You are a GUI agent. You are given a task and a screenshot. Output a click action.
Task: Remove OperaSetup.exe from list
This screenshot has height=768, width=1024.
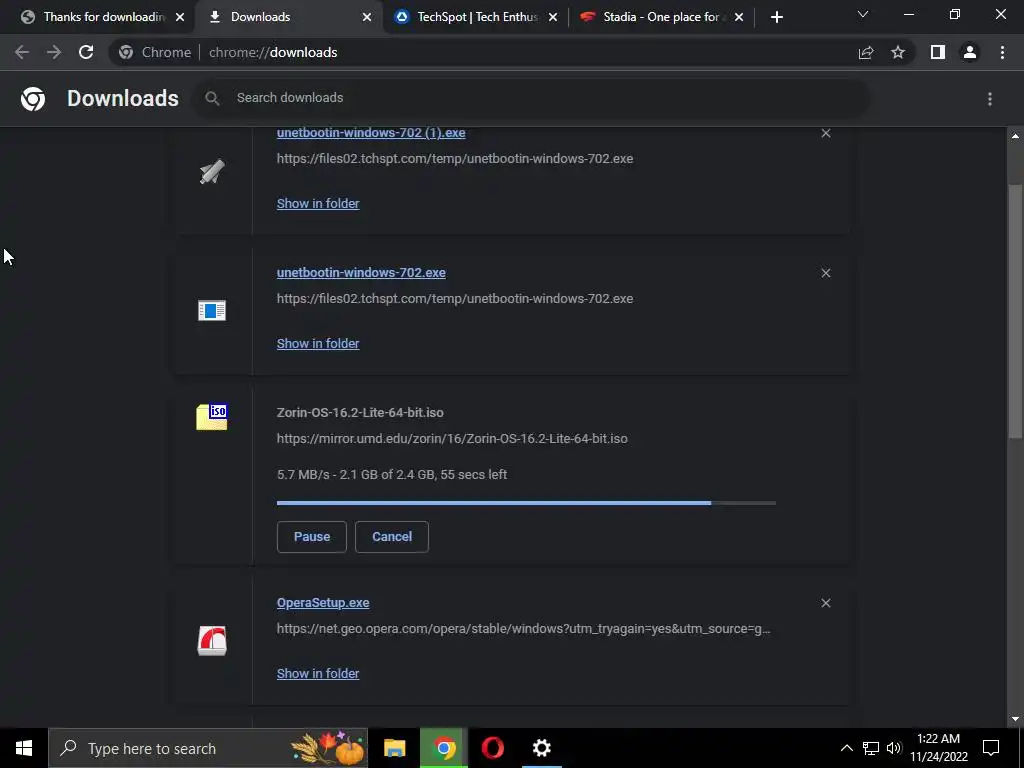(825, 603)
